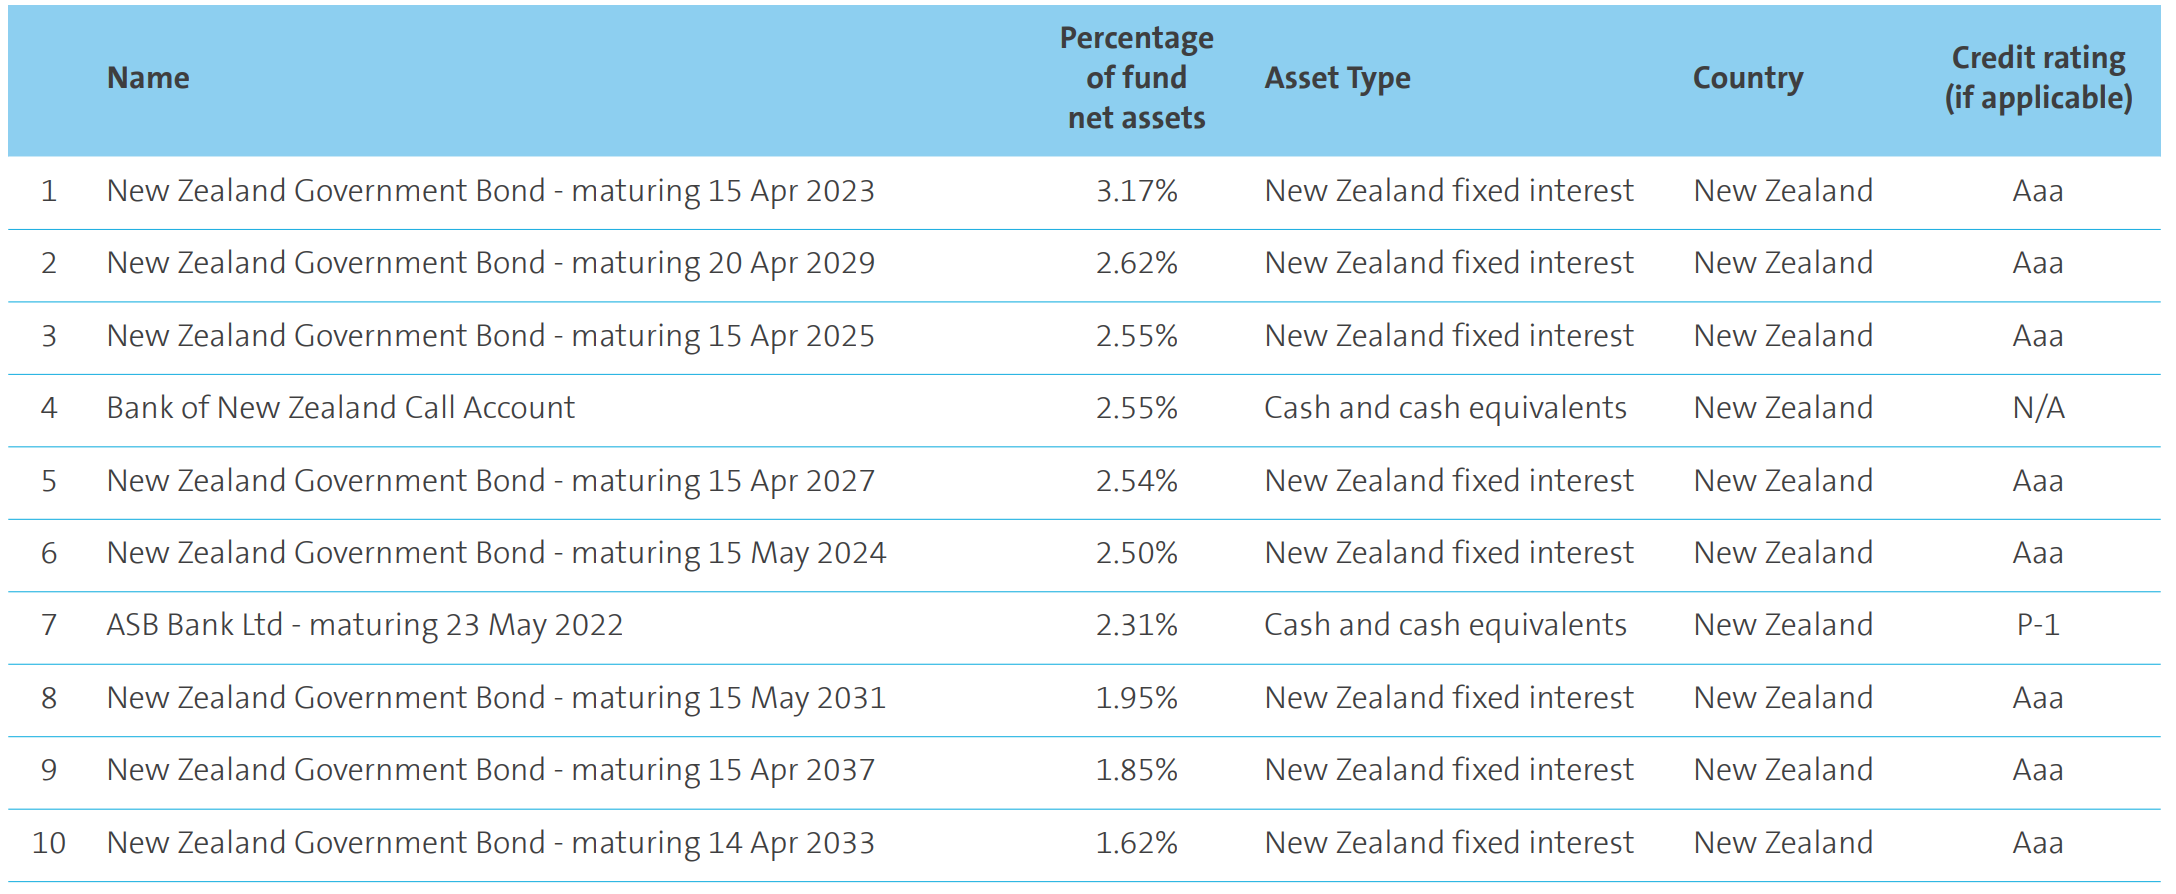Screen dimensions: 2176x894
Task: Click the Name column header
Action: click(x=148, y=78)
